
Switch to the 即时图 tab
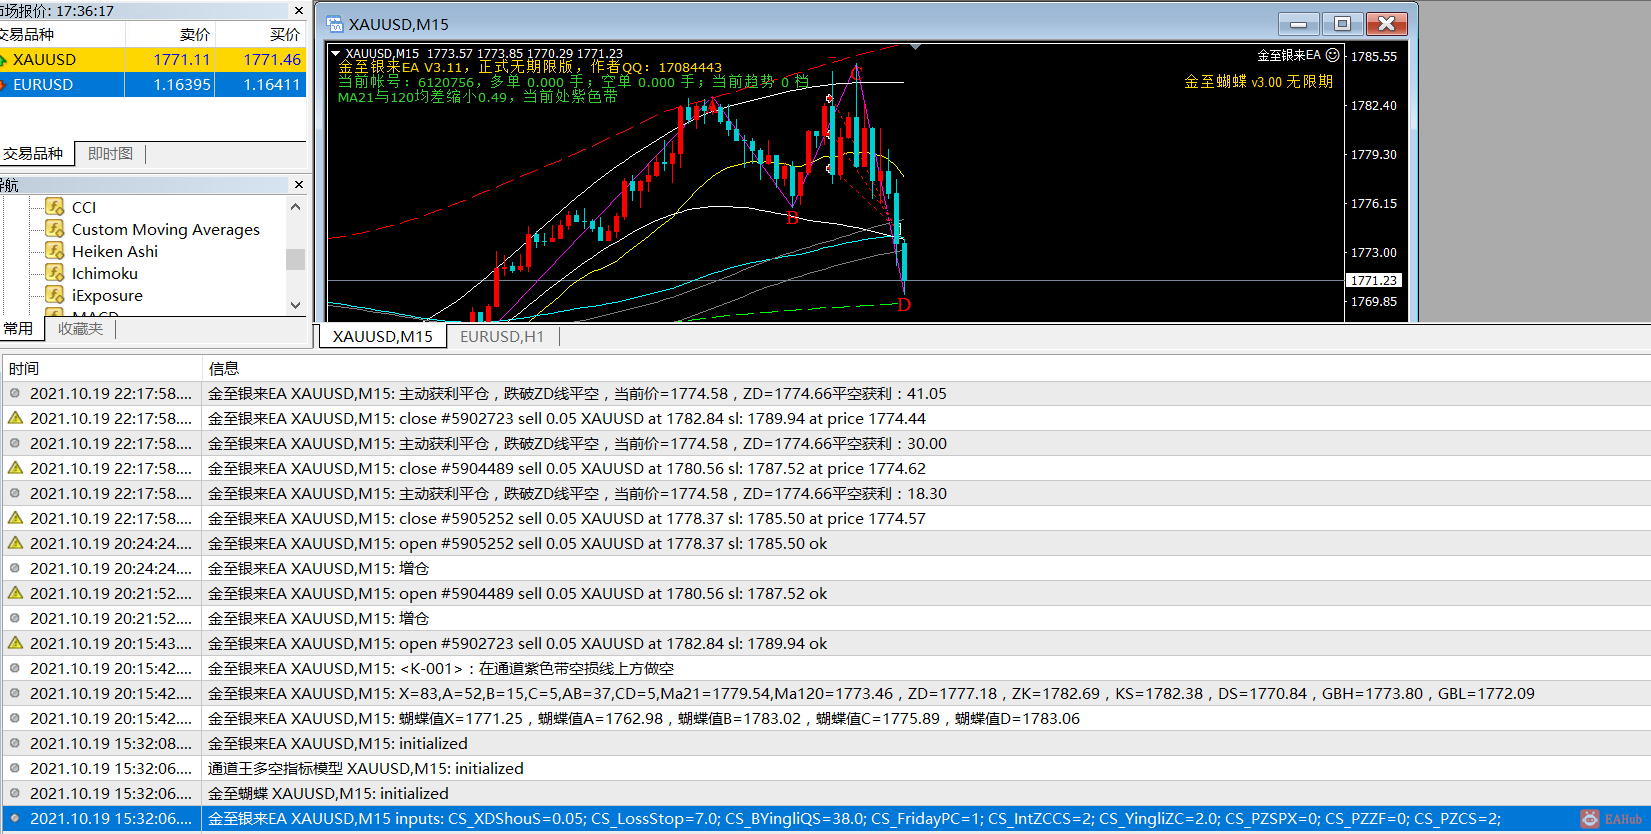pyautogui.click(x=110, y=154)
